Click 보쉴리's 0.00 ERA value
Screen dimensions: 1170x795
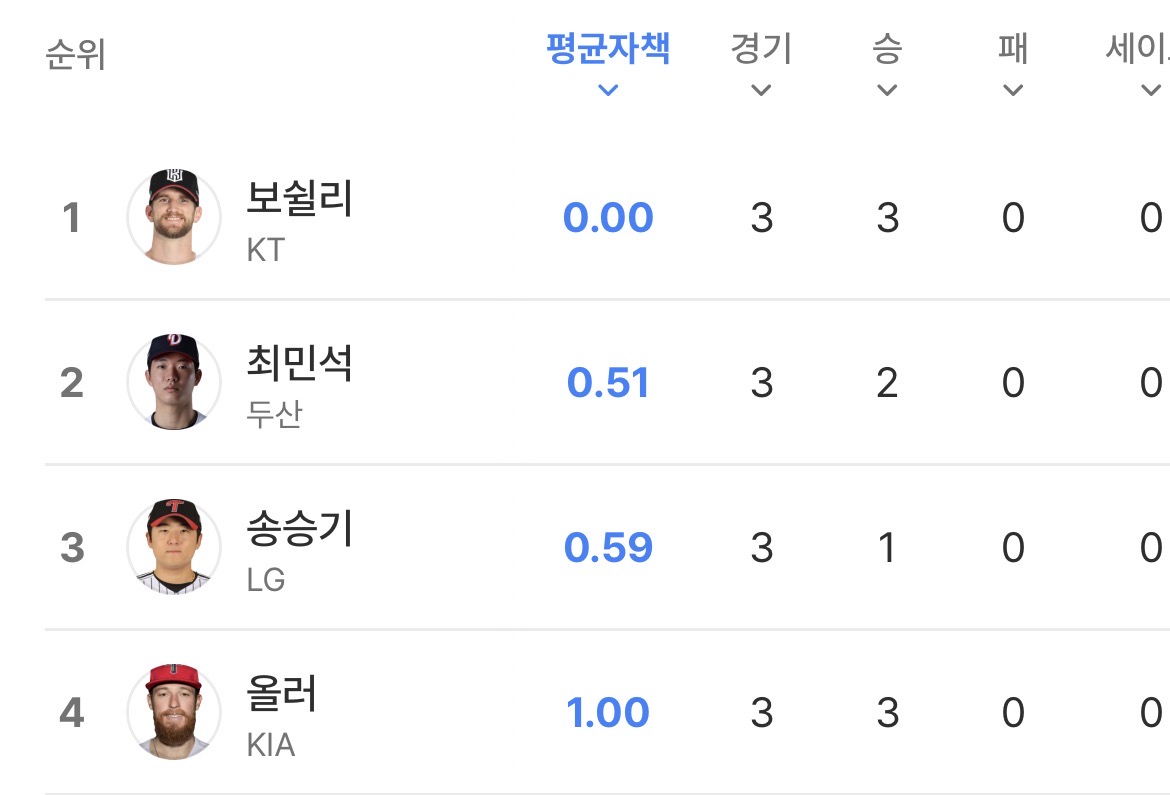(x=608, y=218)
